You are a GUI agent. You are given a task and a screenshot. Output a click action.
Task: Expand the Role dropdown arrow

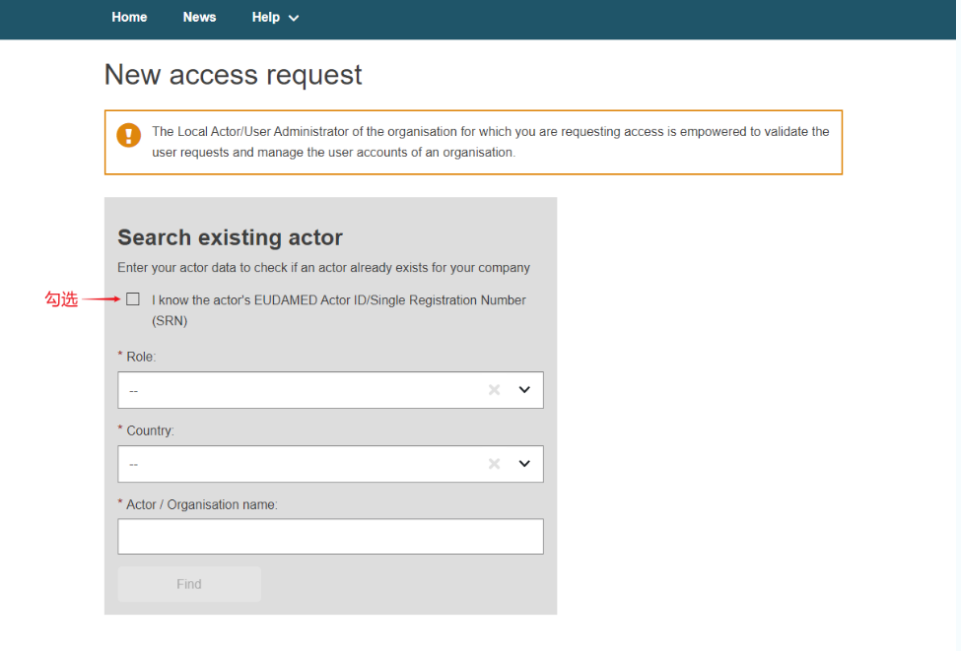coord(524,390)
